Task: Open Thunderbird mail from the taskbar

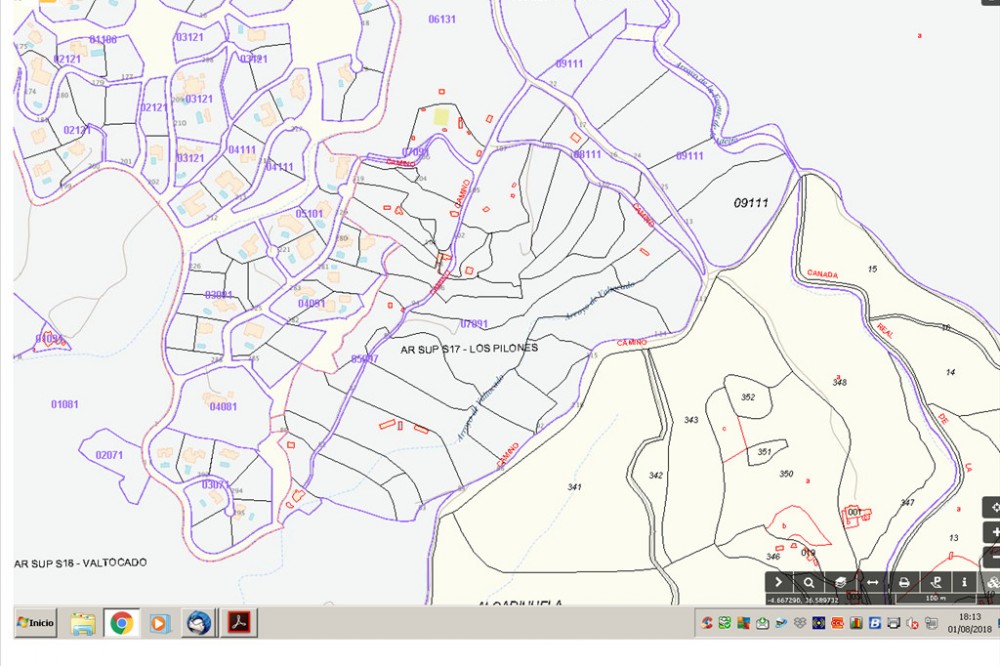Action: point(199,623)
